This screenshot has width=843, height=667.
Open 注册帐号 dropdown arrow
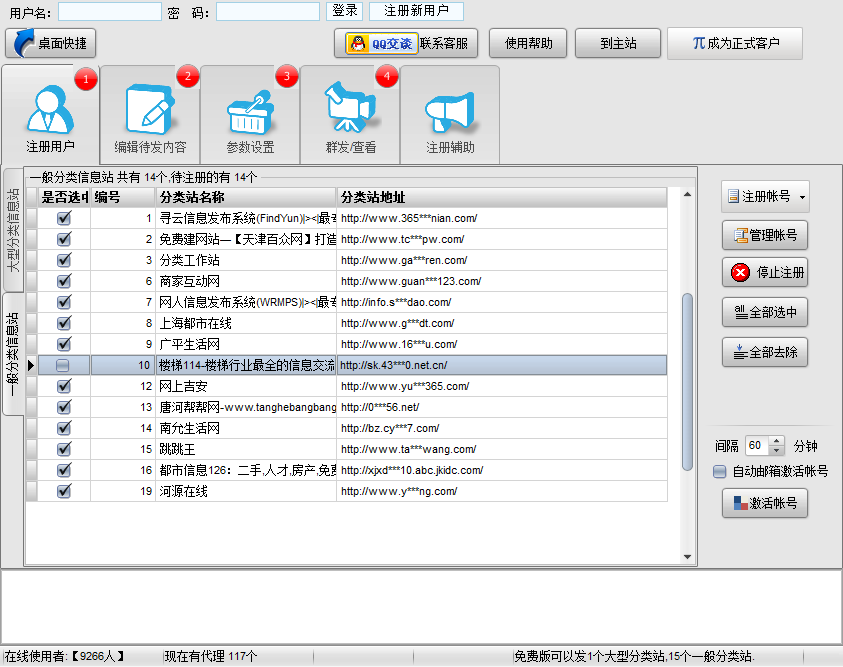click(802, 197)
